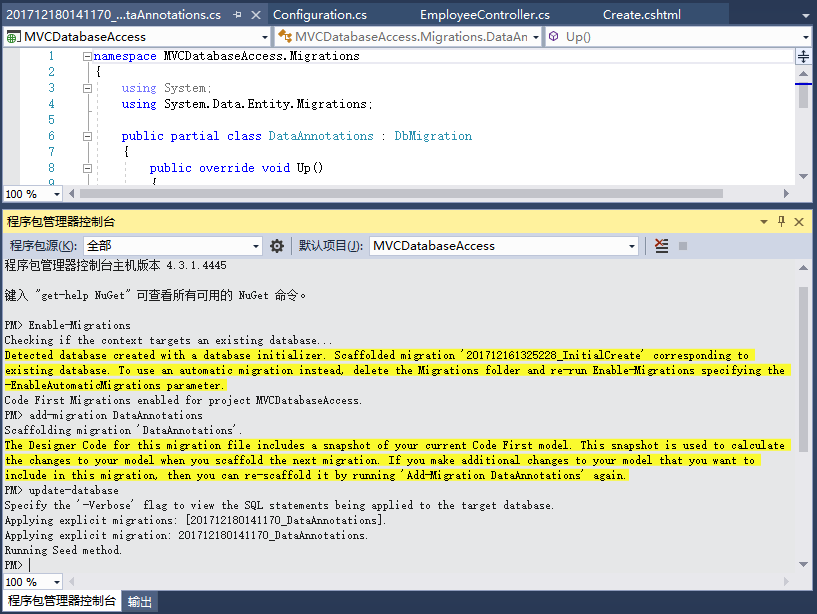The width and height of the screenshot is (817, 614).
Task: Switch to the EmployeeController.cs tab
Action: coord(485,15)
